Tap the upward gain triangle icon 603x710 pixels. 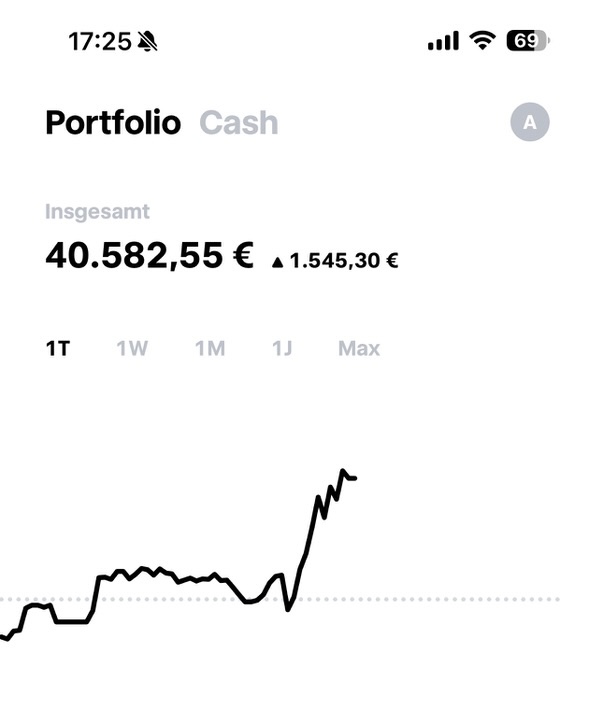pyautogui.click(x=278, y=262)
